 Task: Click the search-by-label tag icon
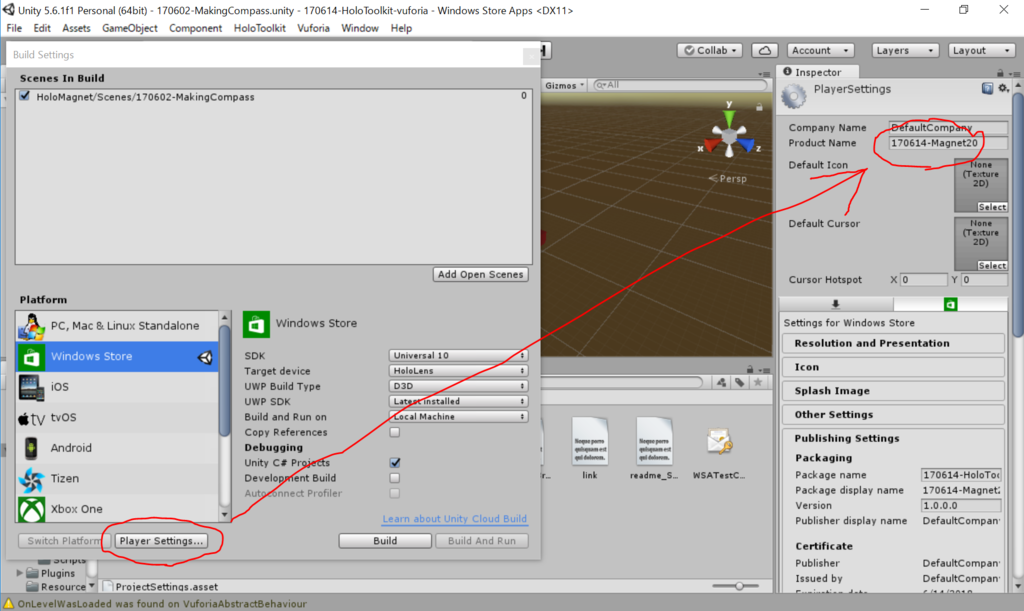pos(739,383)
